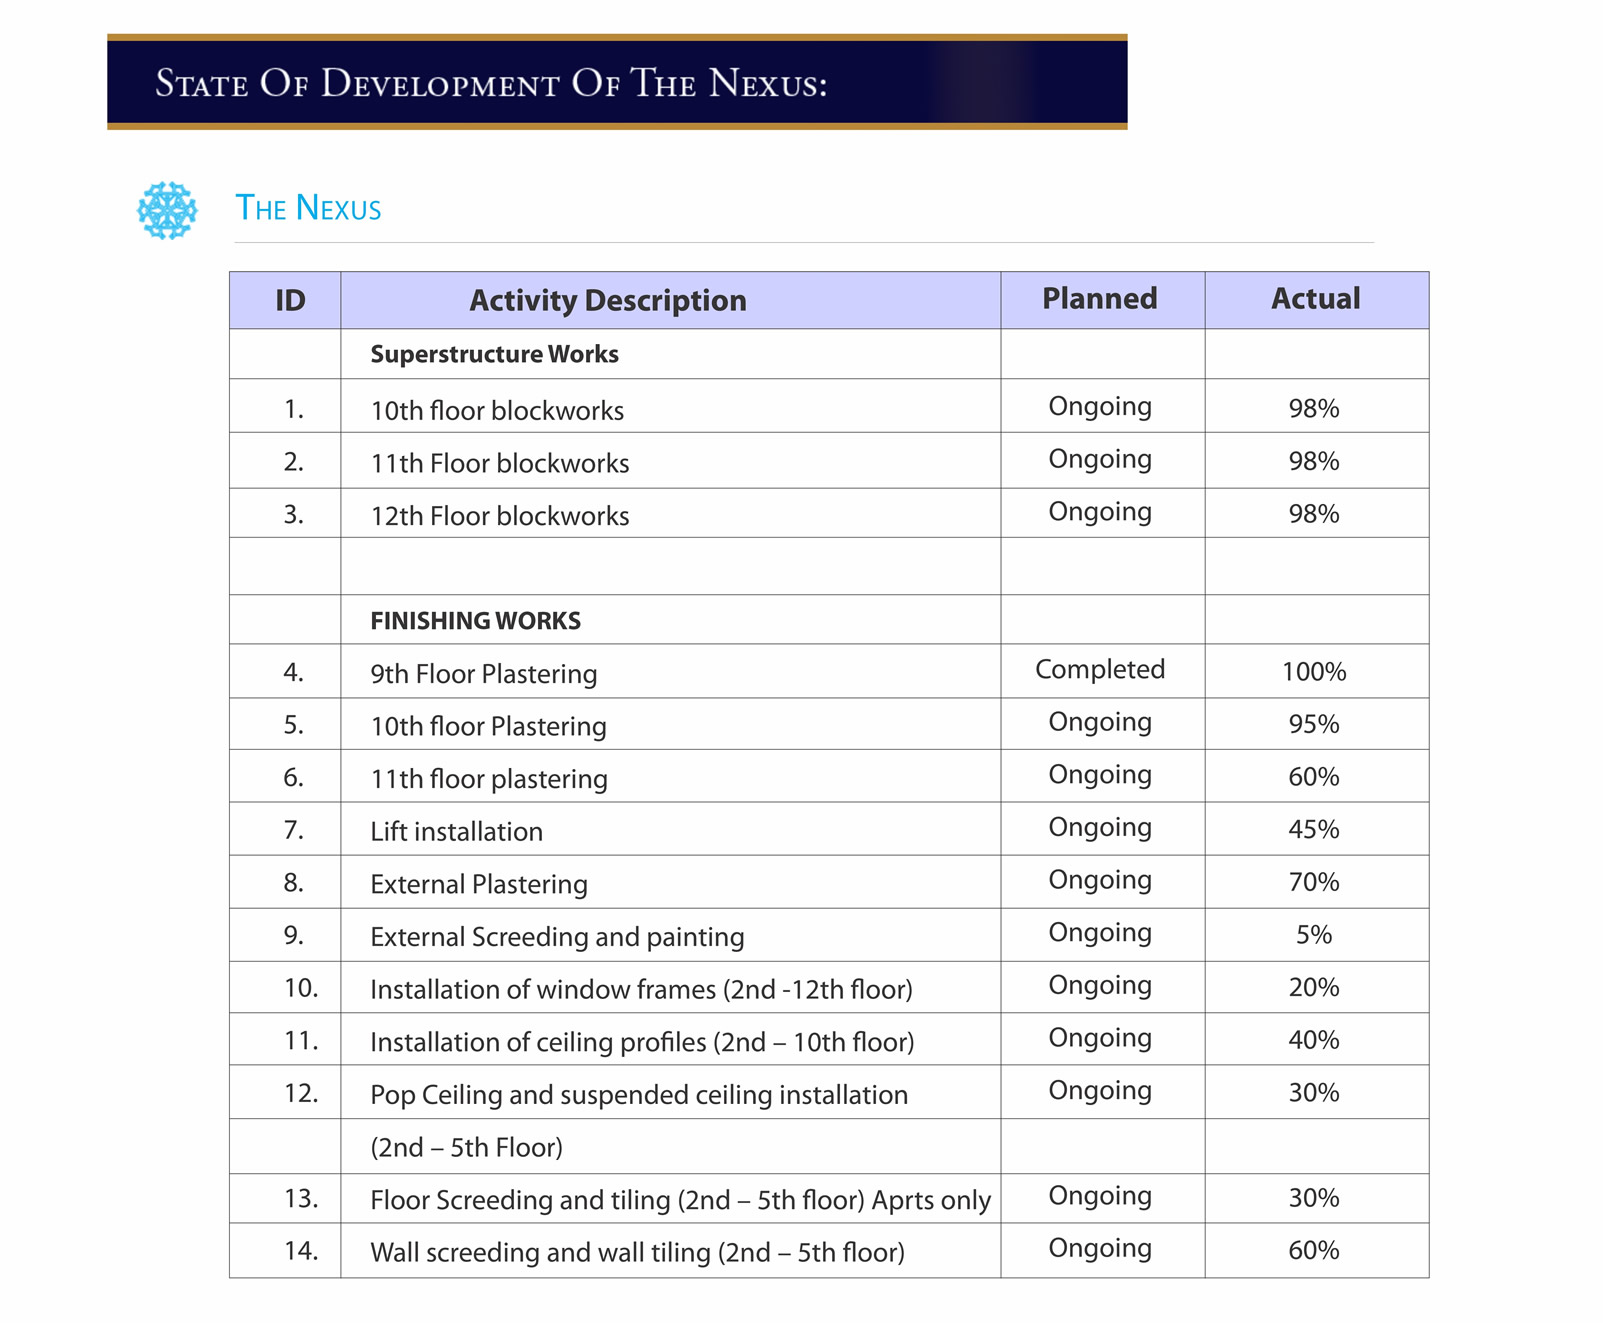
Task: Select the Lift installation activity
Action: point(456,832)
